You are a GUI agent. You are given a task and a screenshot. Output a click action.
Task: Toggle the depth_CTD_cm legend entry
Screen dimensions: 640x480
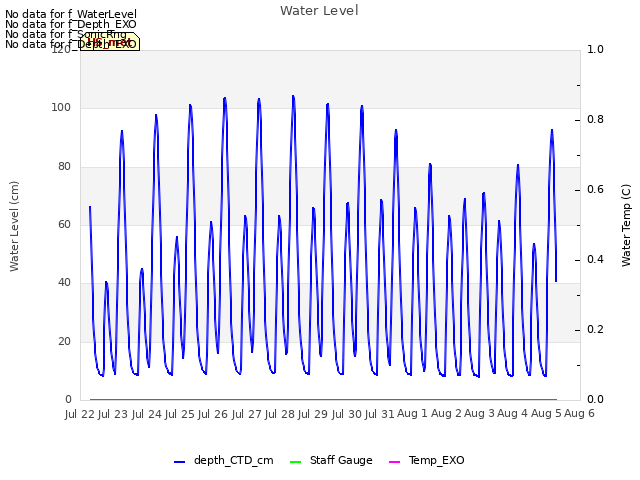(224, 460)
